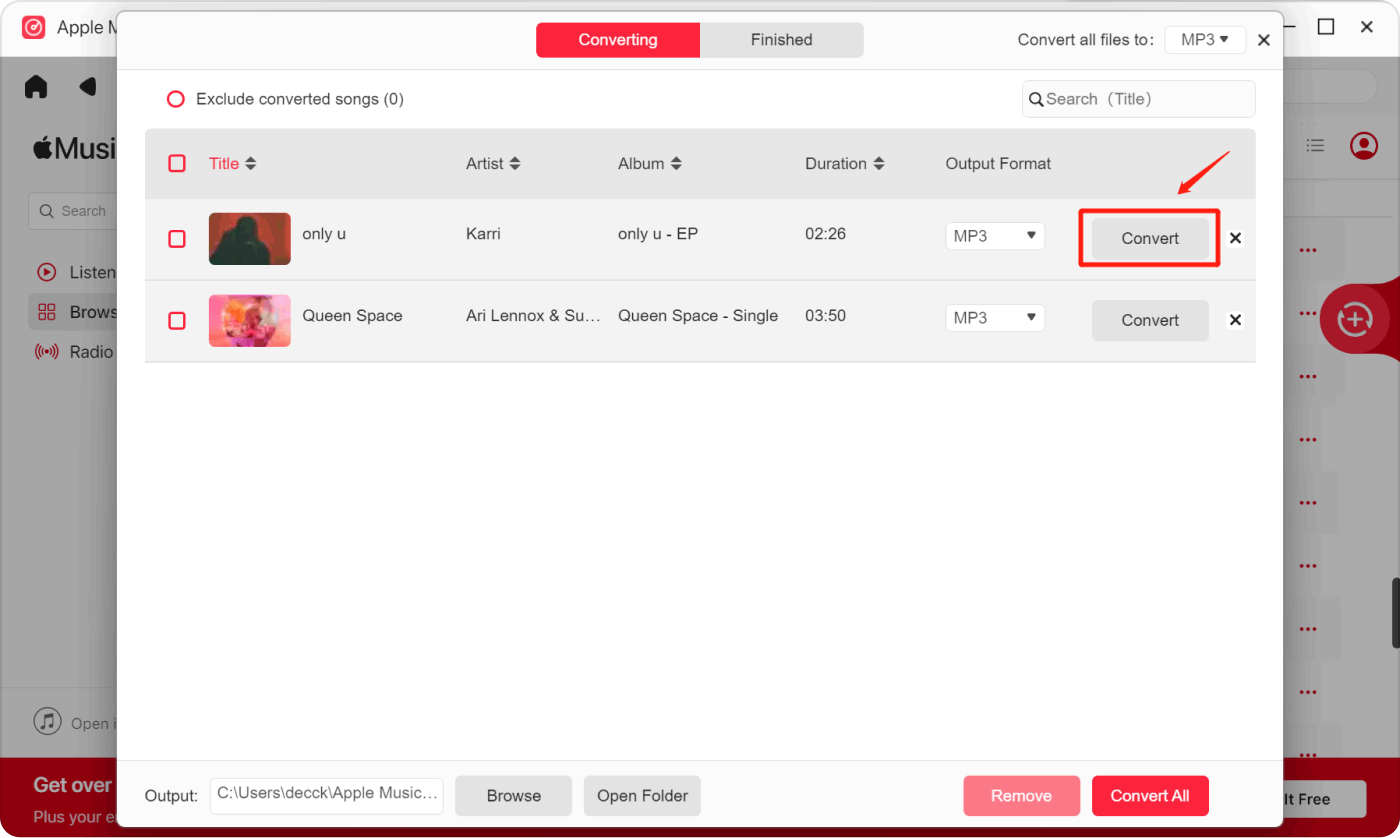Switch to the Converting tab

point(618,40)
